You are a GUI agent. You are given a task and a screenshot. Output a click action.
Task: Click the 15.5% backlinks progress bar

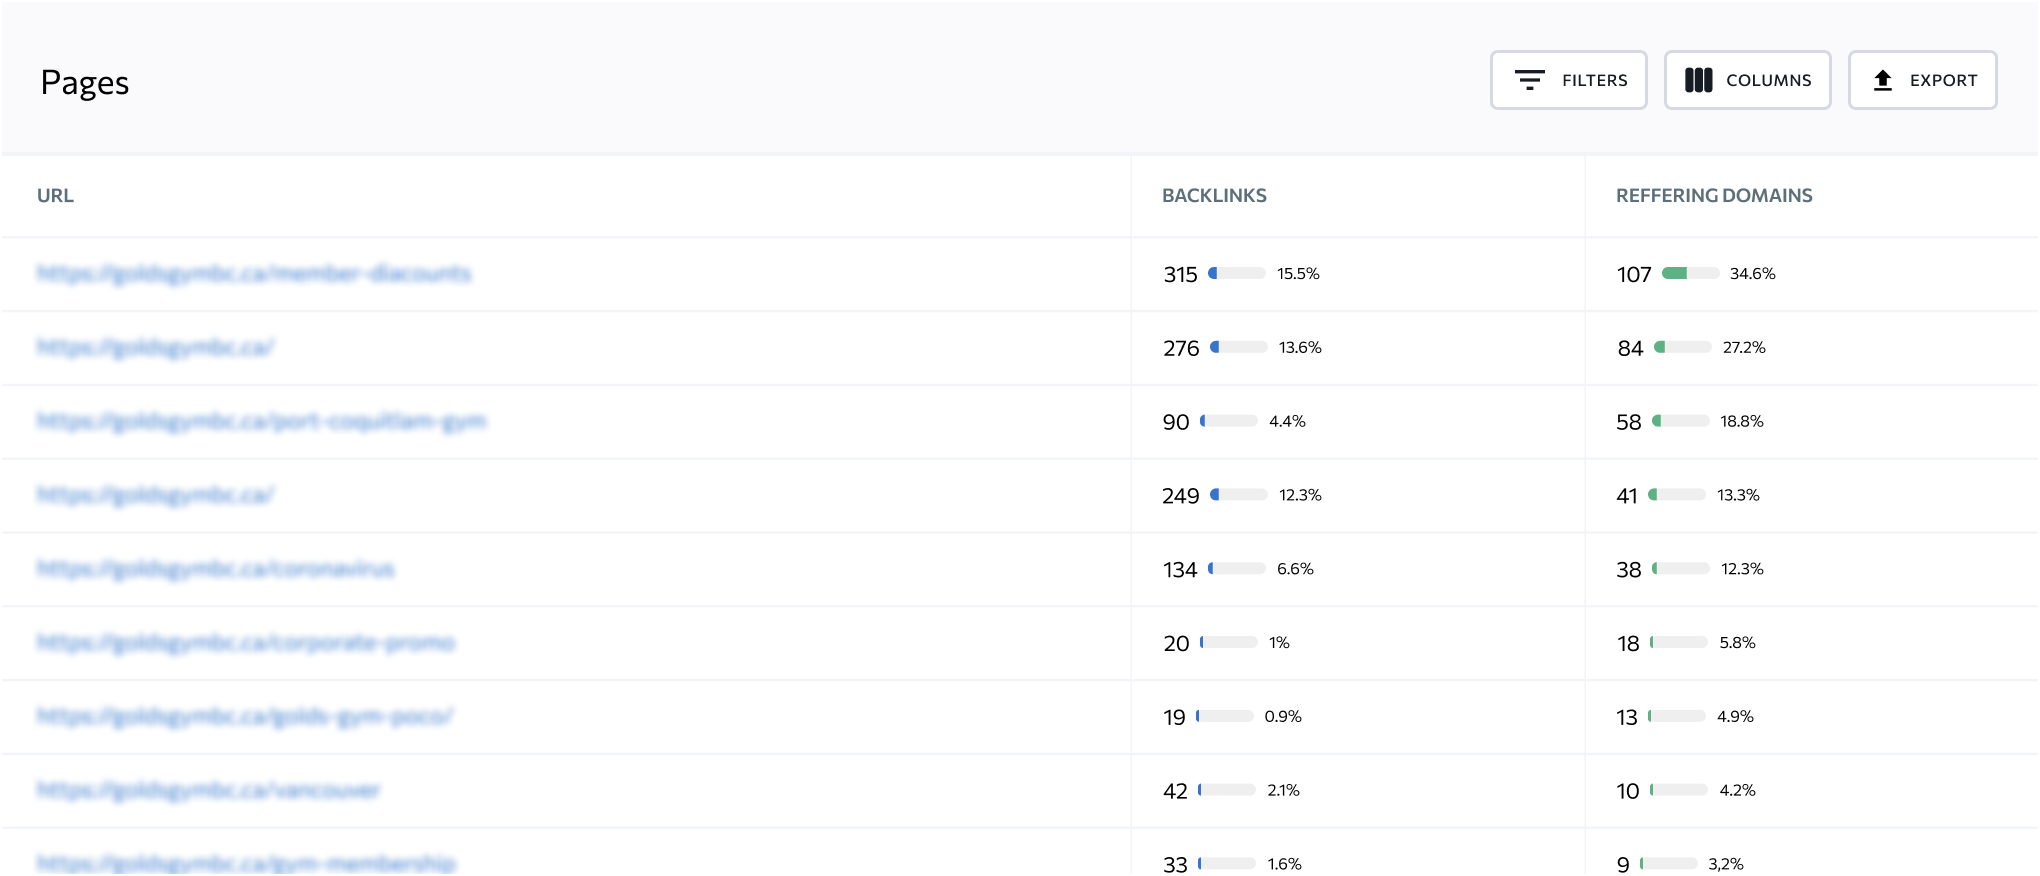coord(1237,273)
